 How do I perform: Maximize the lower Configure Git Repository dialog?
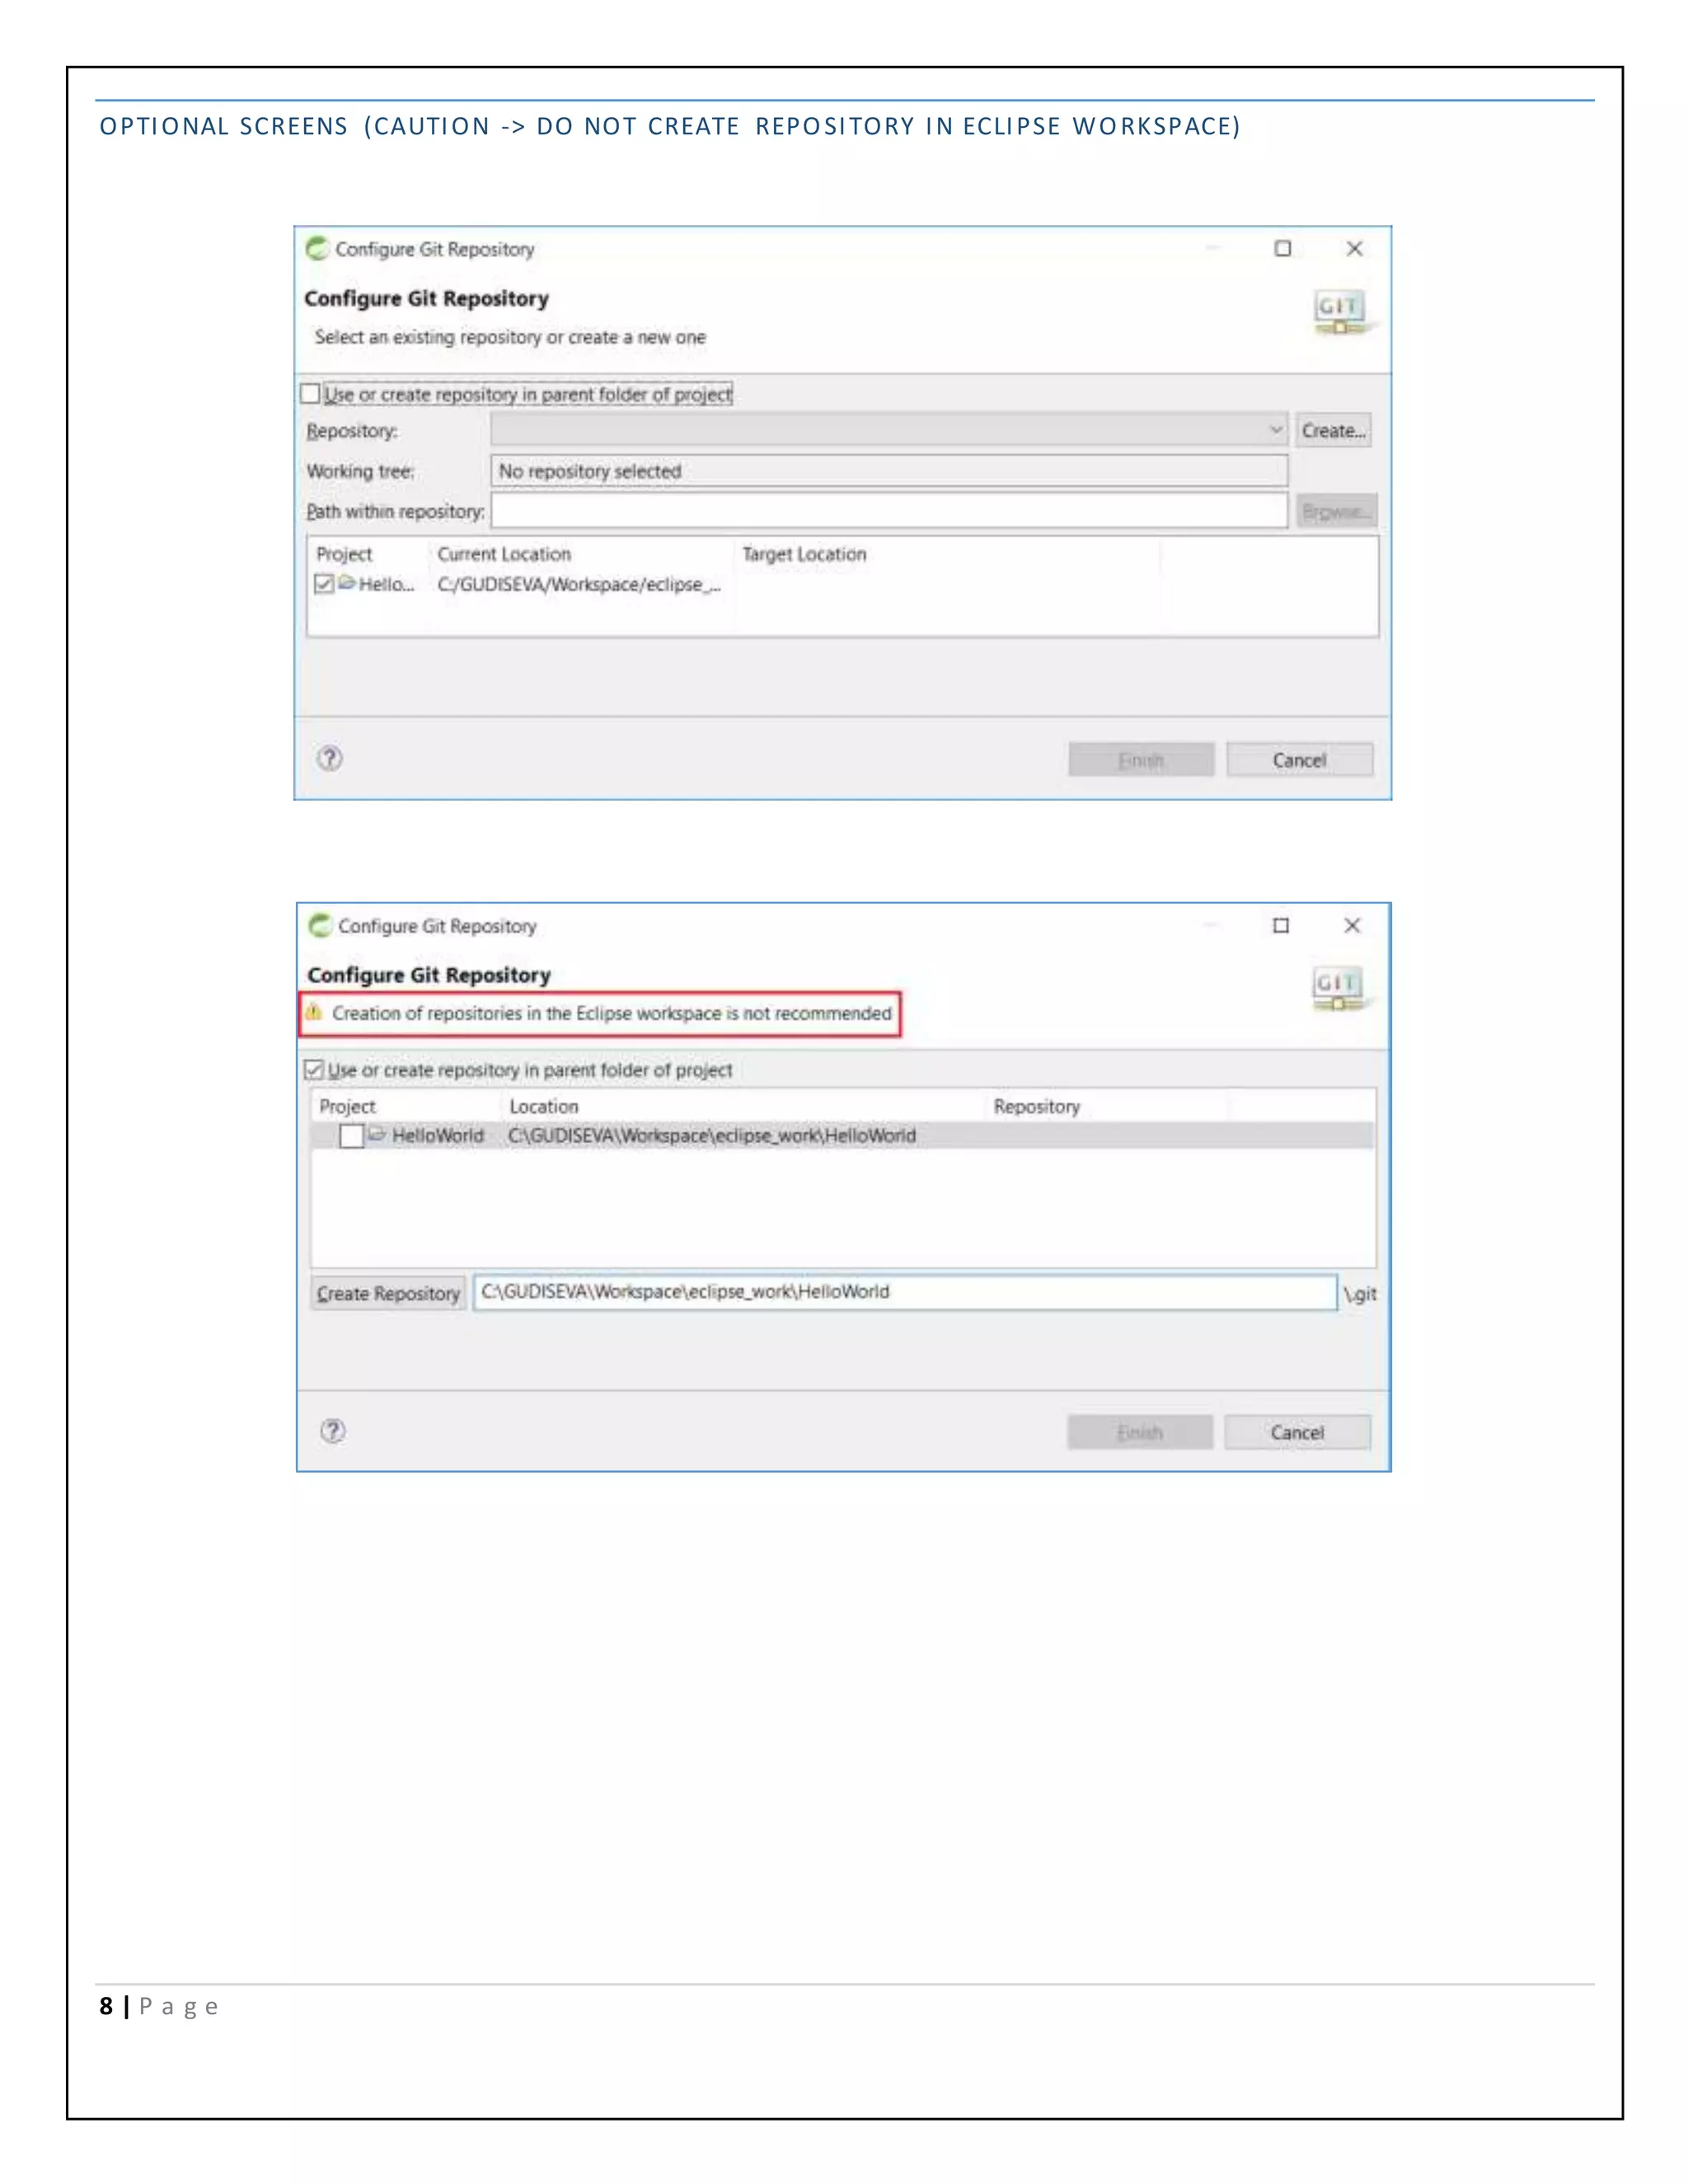pos(1281,925)
